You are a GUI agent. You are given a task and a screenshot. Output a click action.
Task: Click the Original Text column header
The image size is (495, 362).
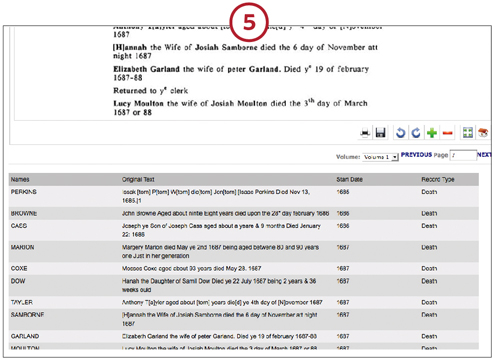click(138, 180)
